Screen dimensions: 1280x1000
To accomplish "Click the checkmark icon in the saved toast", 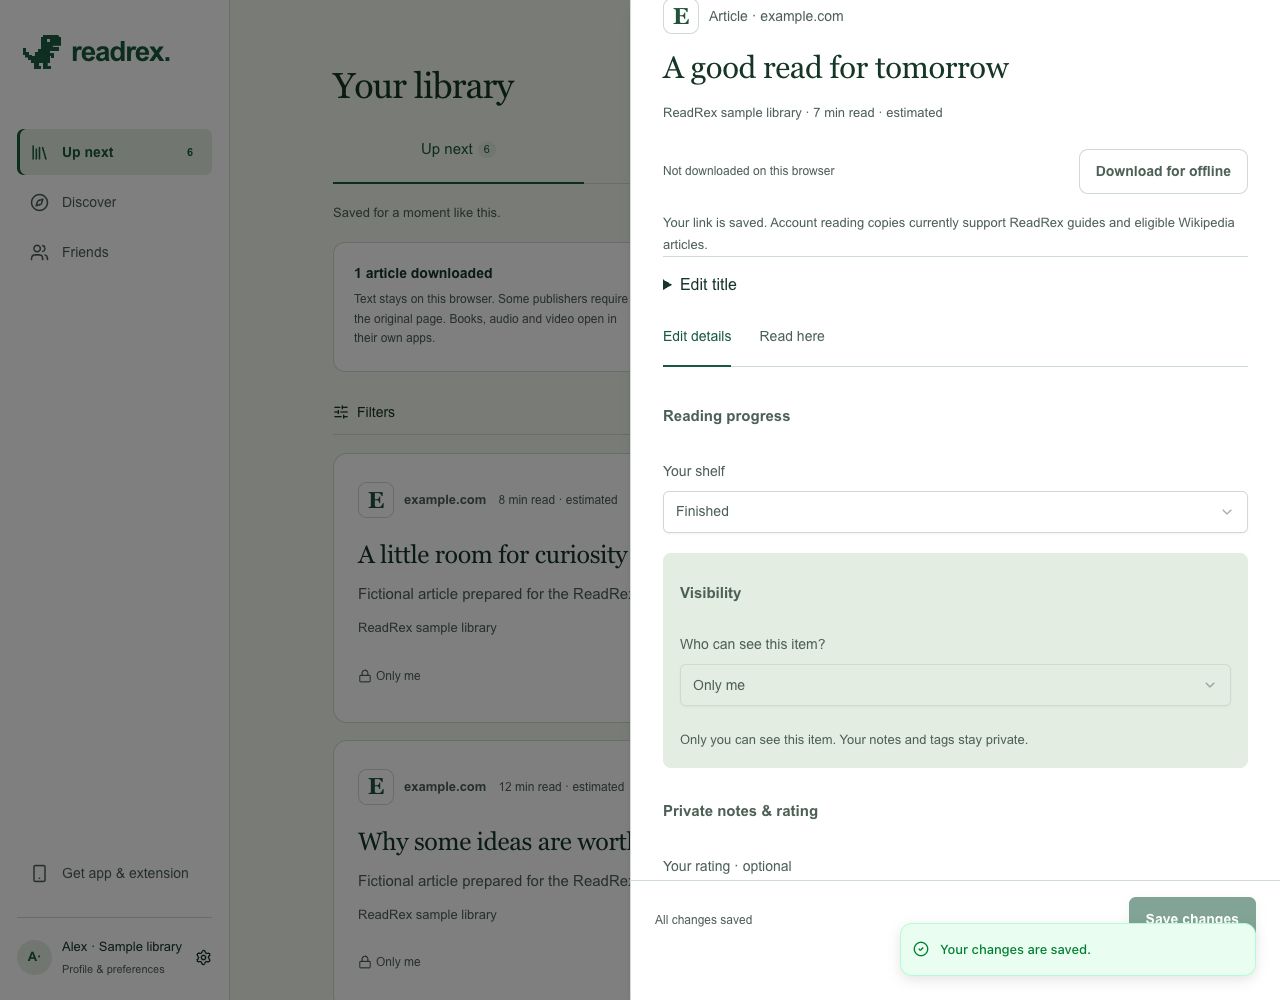I will pos(921,949).
